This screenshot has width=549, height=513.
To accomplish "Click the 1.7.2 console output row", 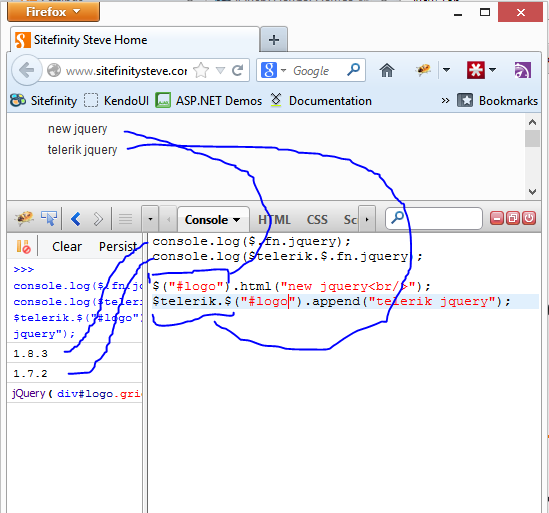I will point(75,374).
